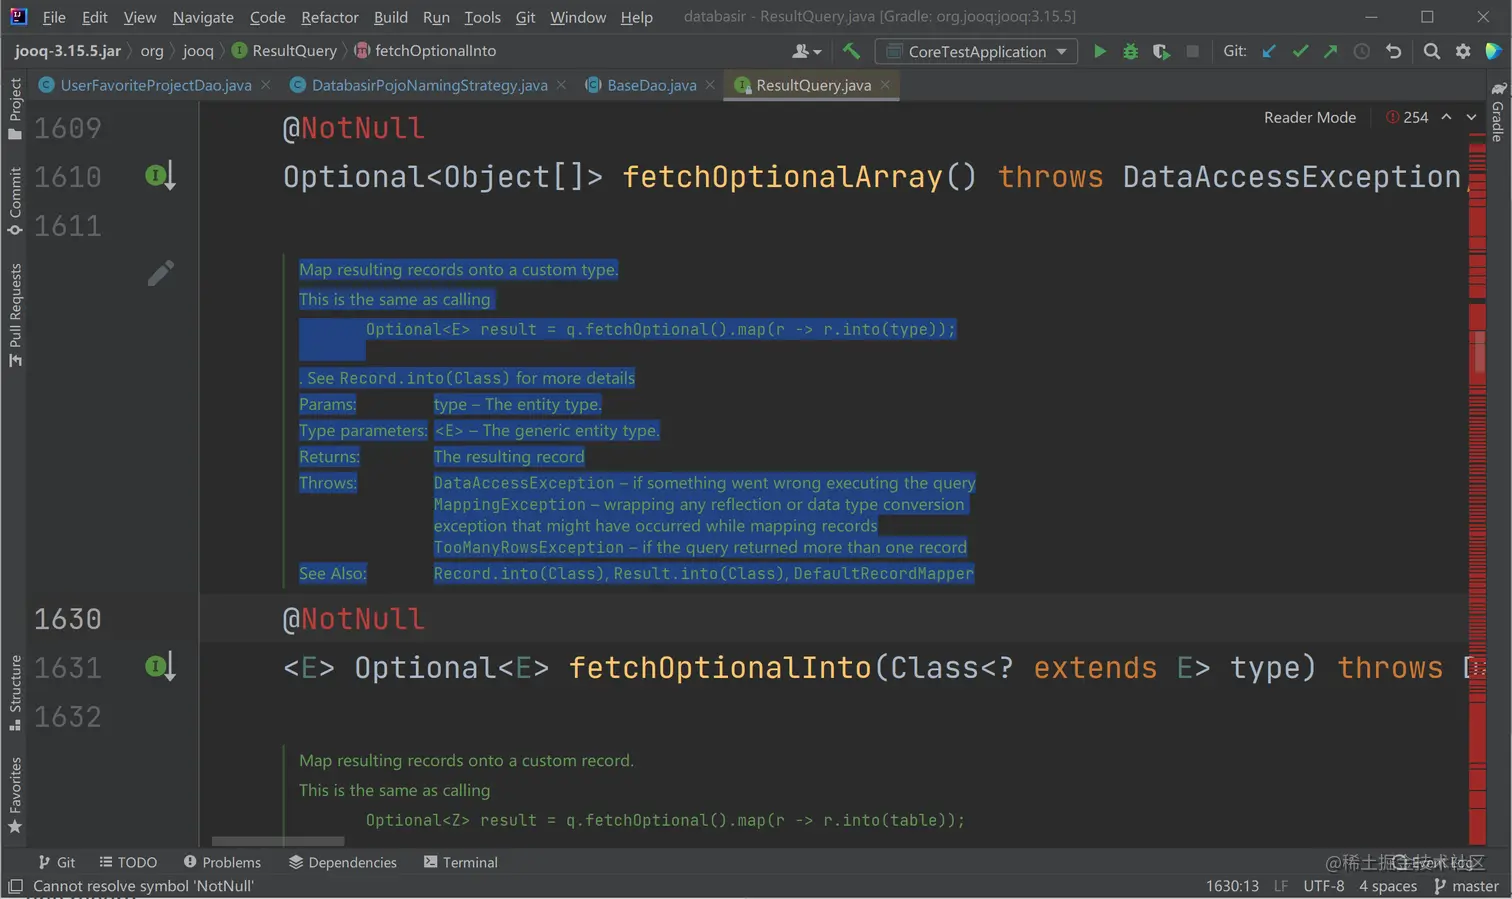
Task: Click line number 1630 in the gutter
Action: coord(68,619)
